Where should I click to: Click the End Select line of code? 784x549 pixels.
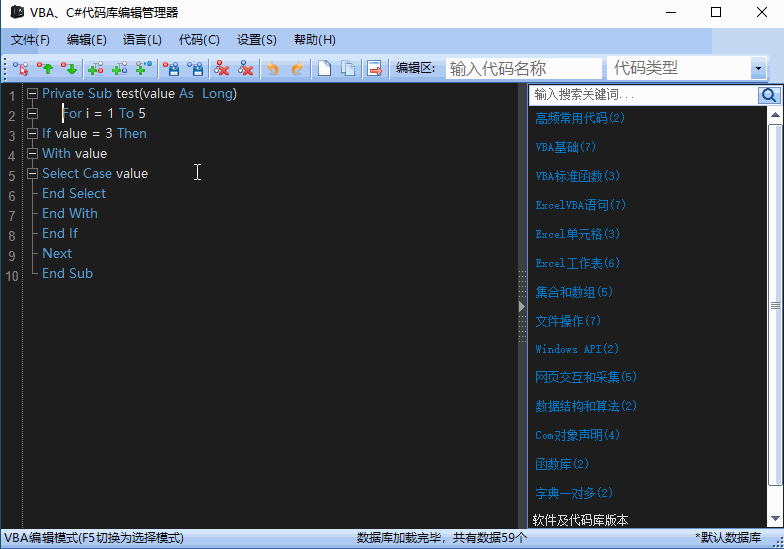[x=74, y=194]
